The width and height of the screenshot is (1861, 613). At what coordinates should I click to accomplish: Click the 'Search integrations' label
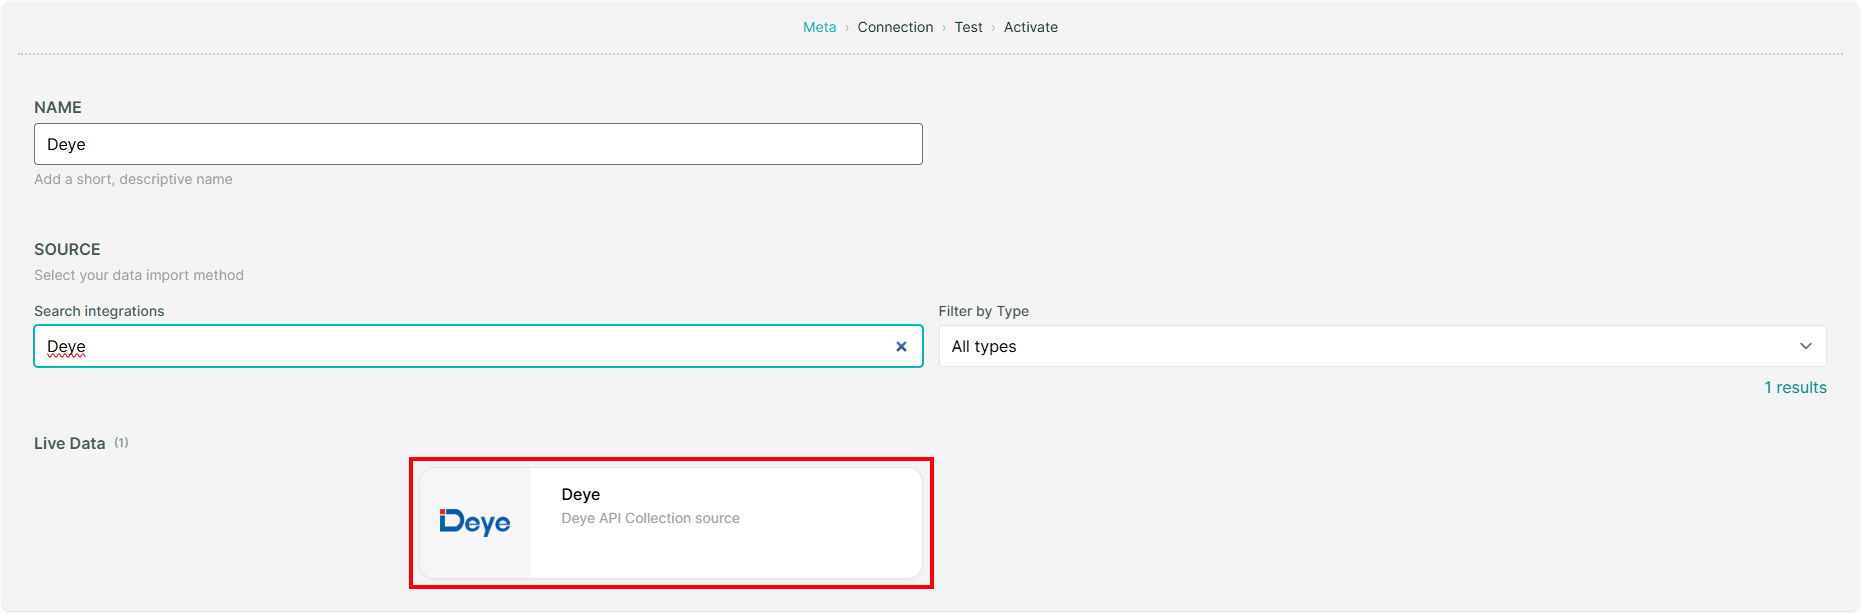click(x=99, y=311)
